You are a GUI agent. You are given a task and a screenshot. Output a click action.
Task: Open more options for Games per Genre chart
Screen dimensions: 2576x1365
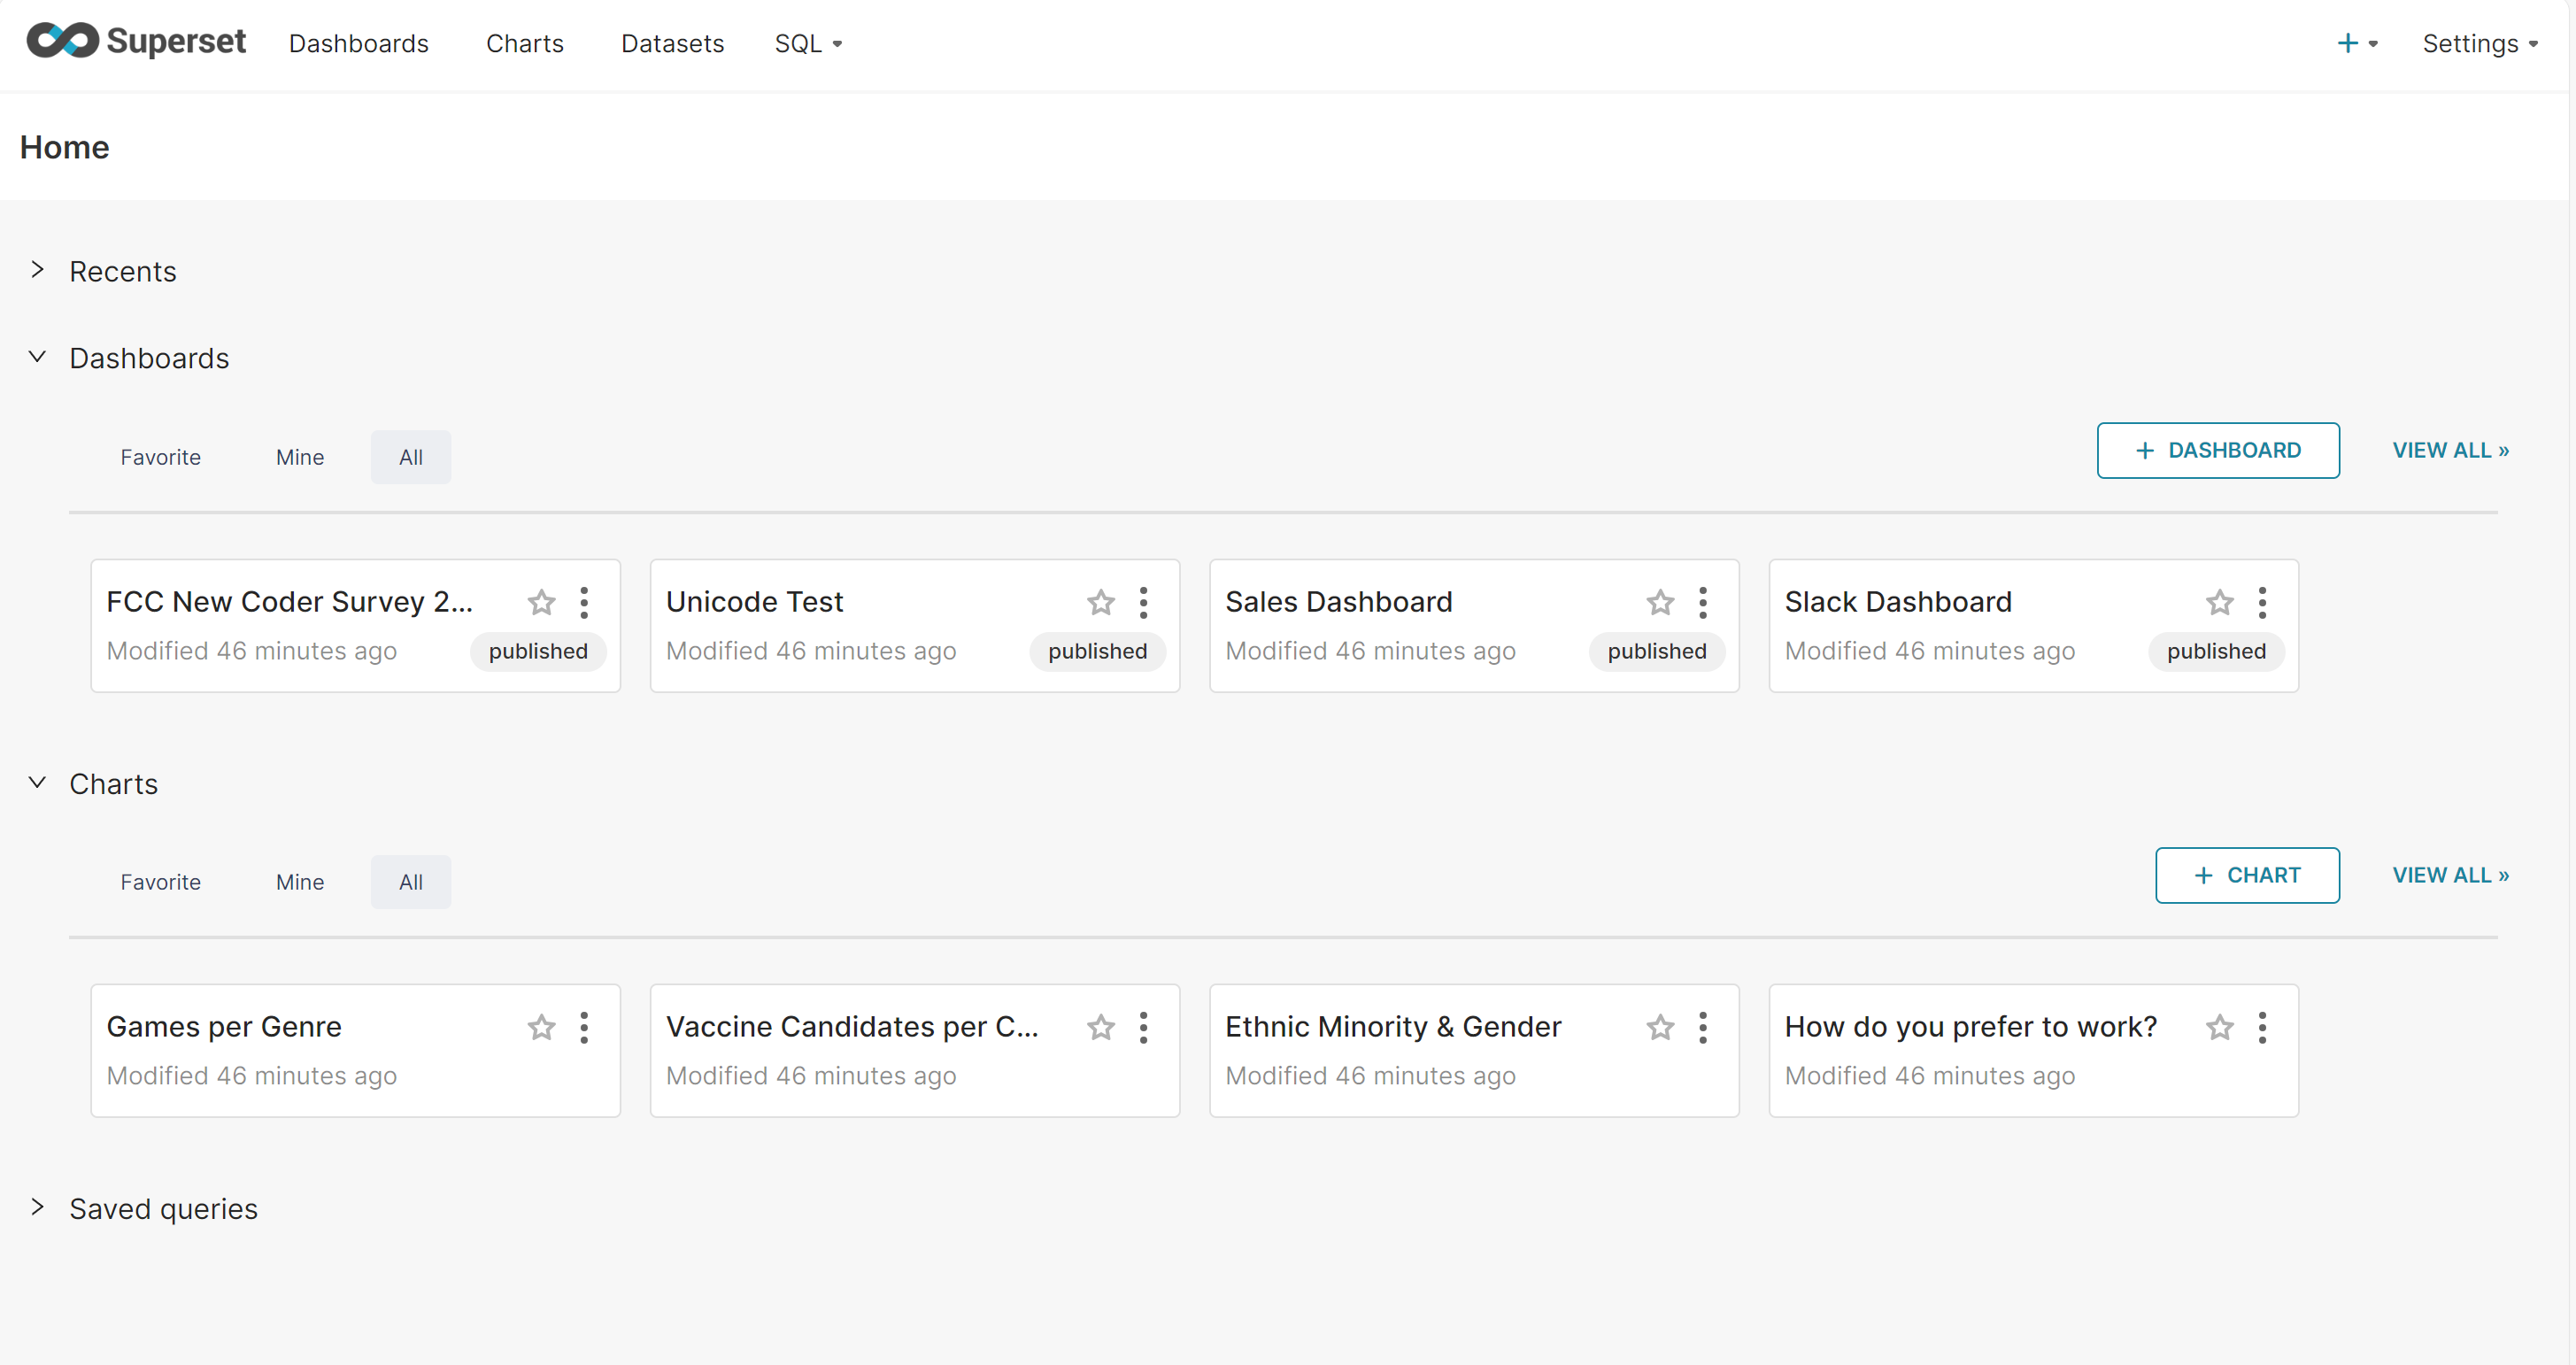[584, 1027]
